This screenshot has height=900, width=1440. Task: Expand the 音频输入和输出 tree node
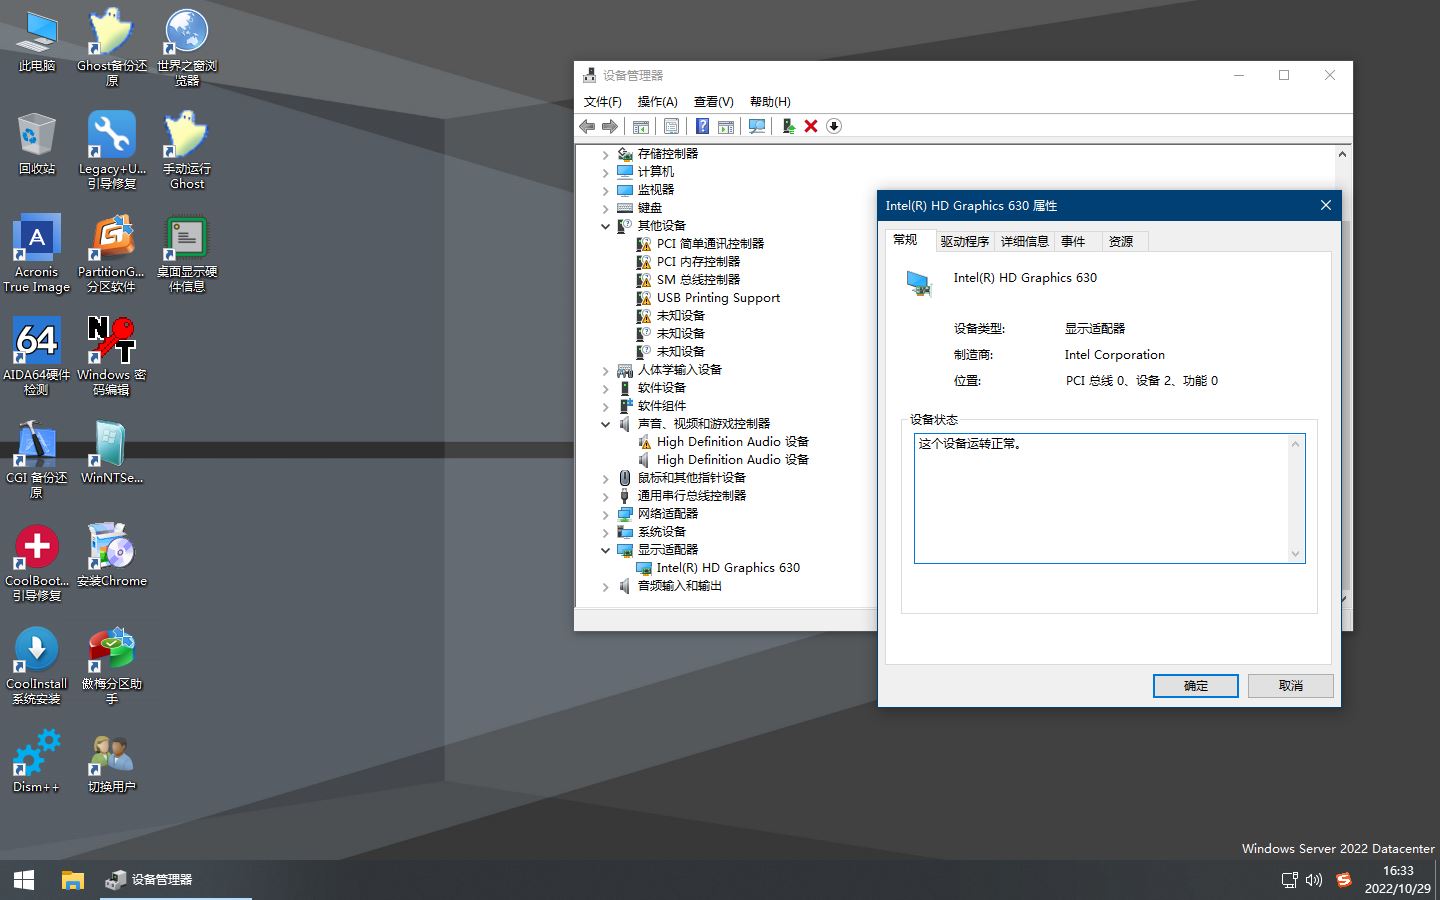coord(605,586)
